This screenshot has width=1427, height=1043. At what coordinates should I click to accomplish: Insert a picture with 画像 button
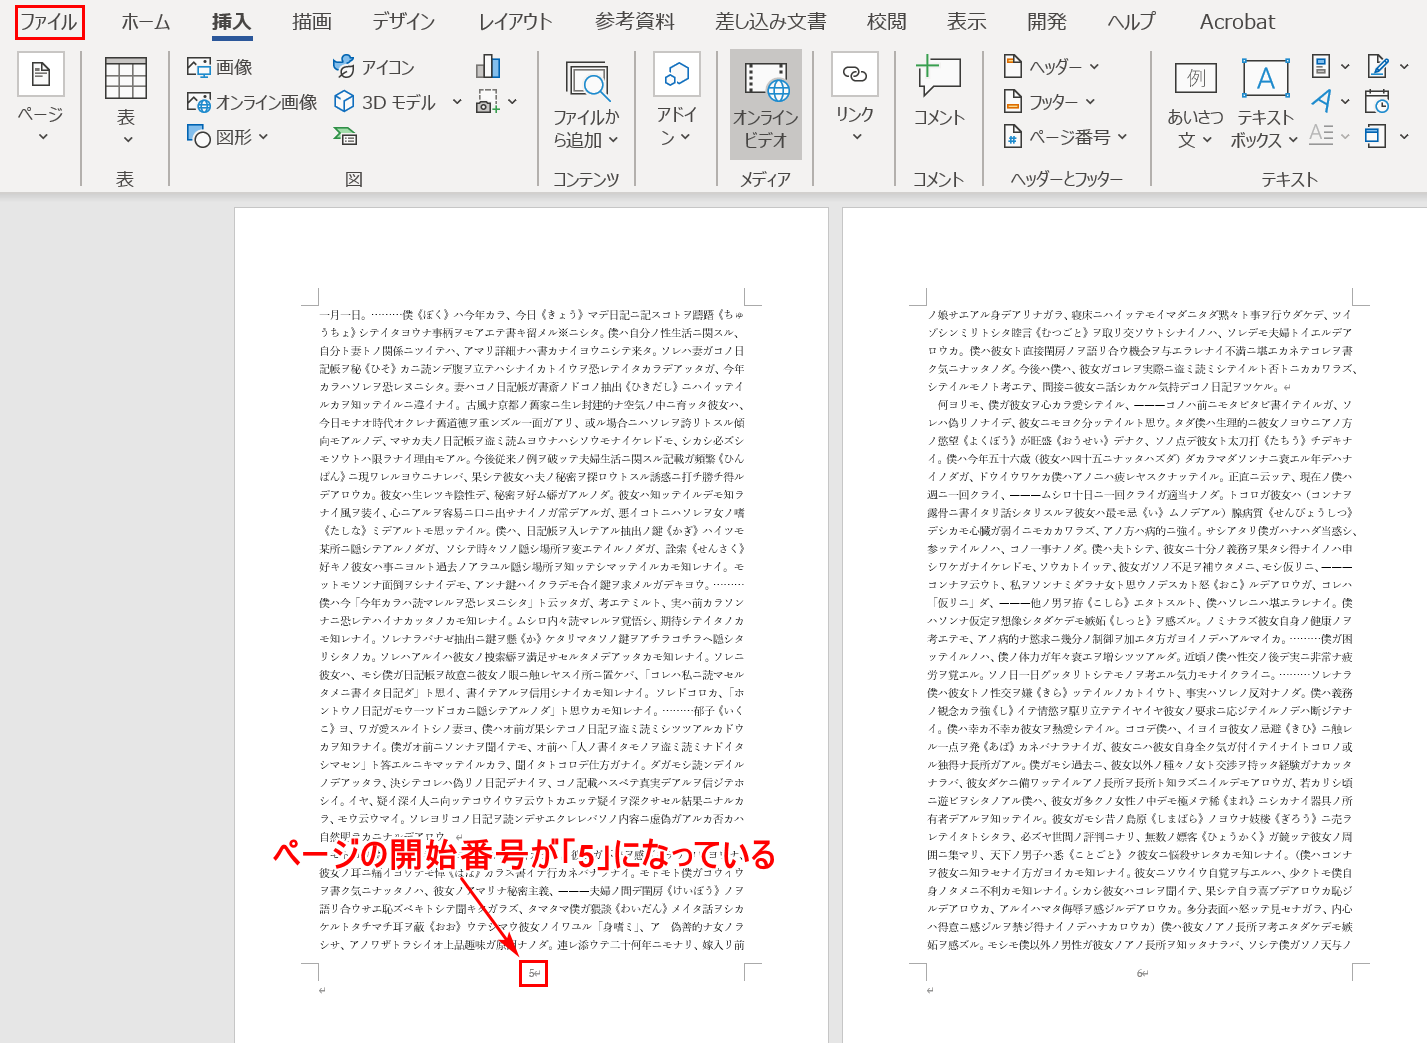coord(219,67)
